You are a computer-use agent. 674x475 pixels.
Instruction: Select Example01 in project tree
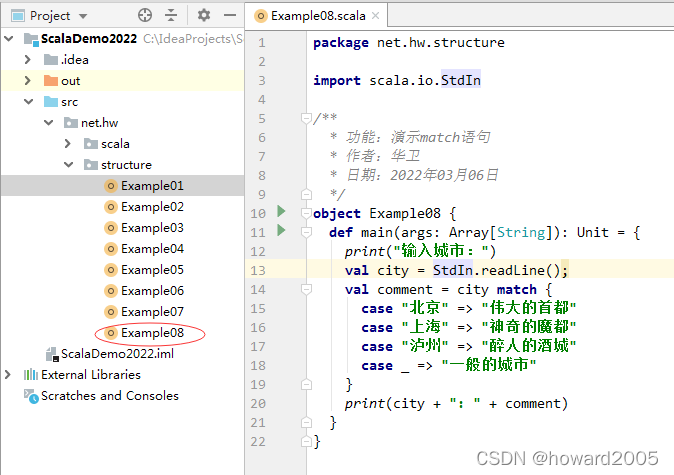pos(152,186)
